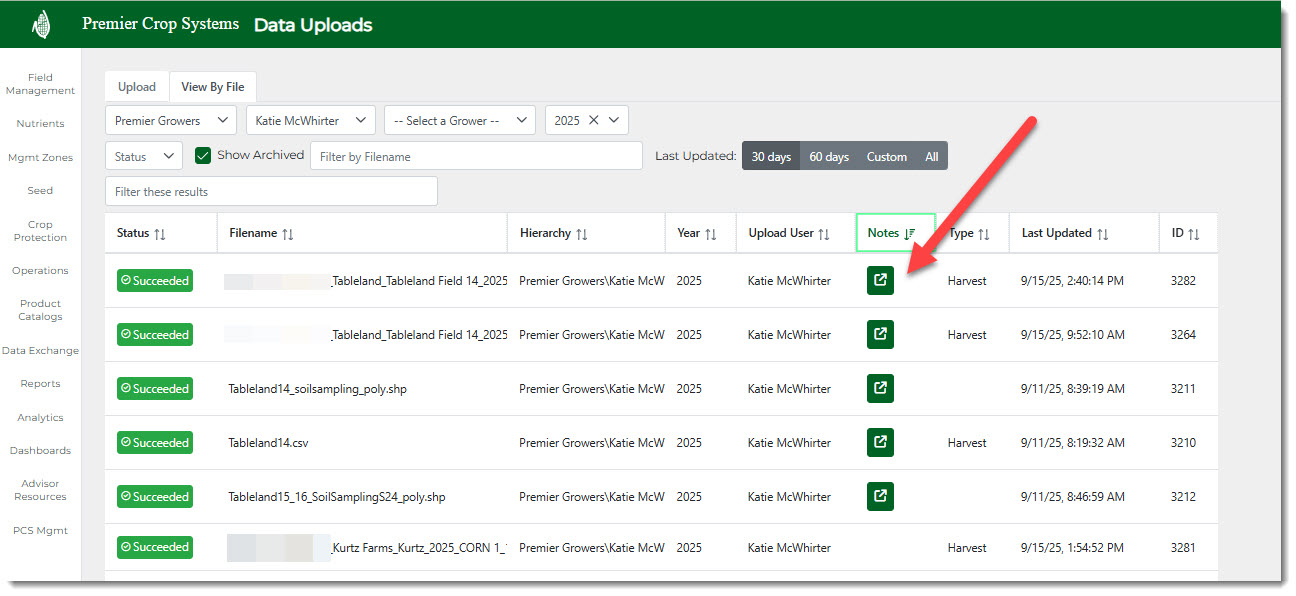The width and height of the screenshot is (1296, 596).
Task: Open notes for Tableland15_16_SoilSamplingS24_poly.shp
Action: coord(880,496)
